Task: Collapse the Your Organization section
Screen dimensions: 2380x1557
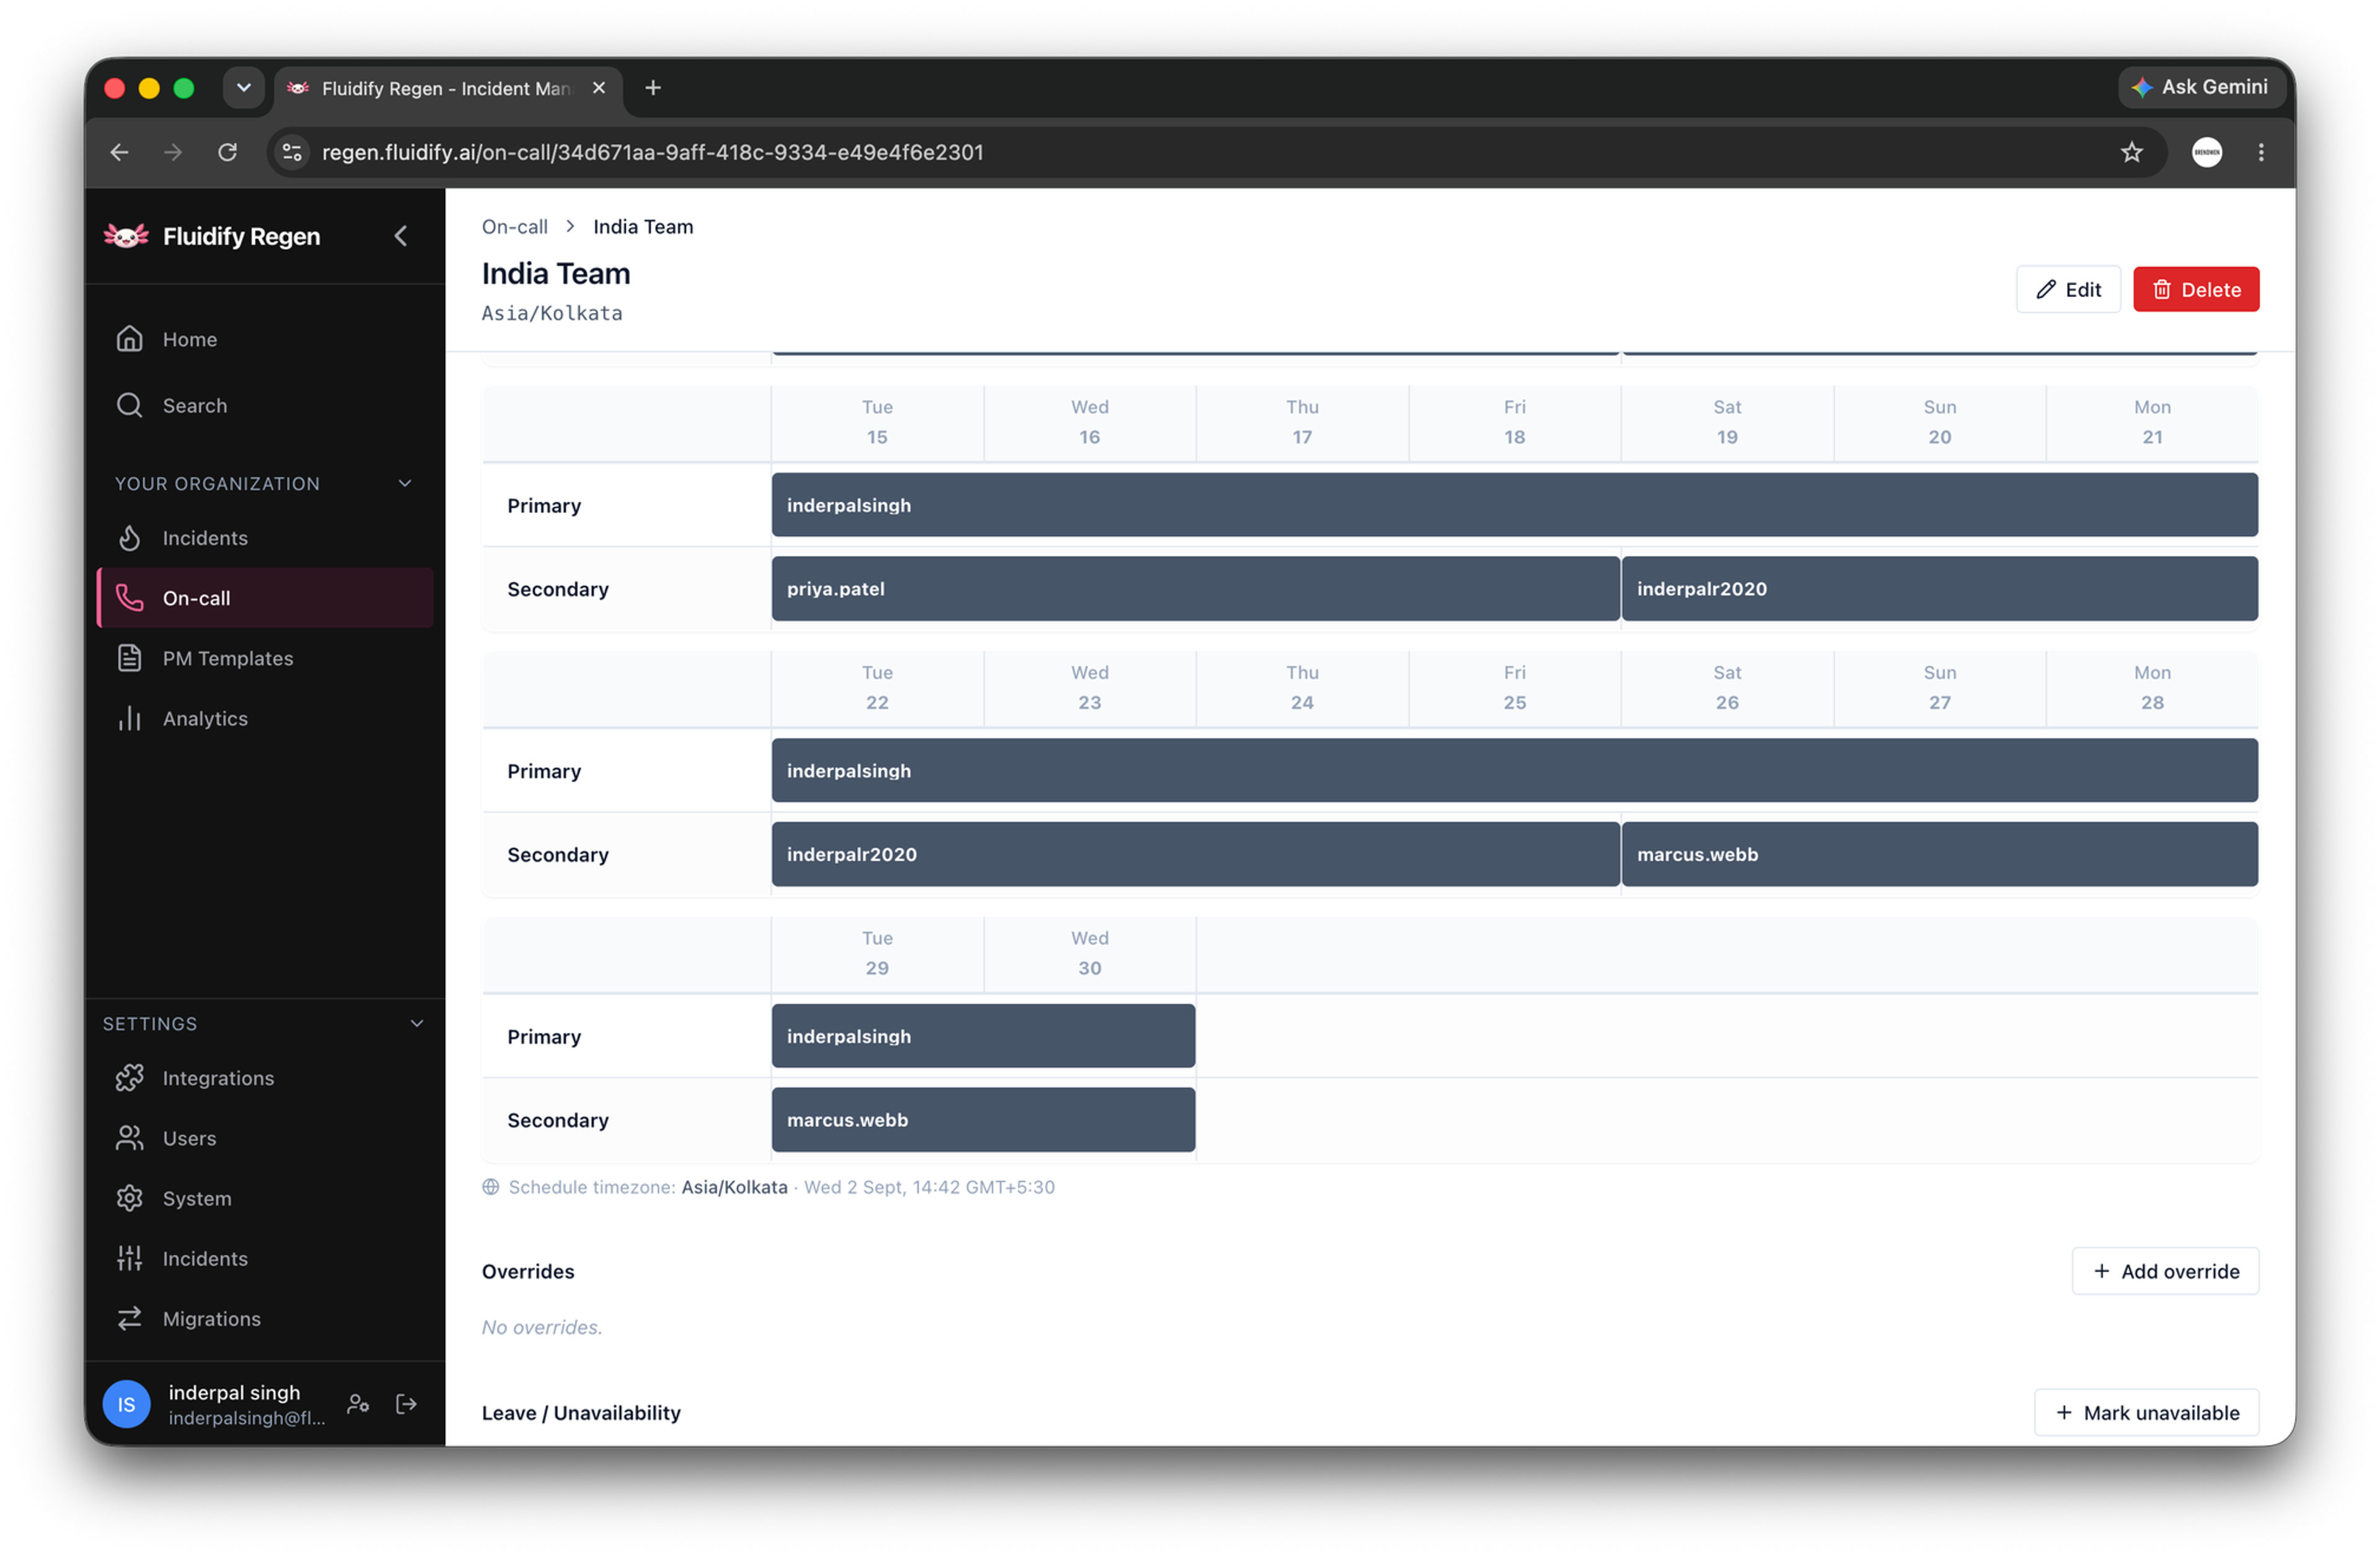Action: (x=405, y=483)
